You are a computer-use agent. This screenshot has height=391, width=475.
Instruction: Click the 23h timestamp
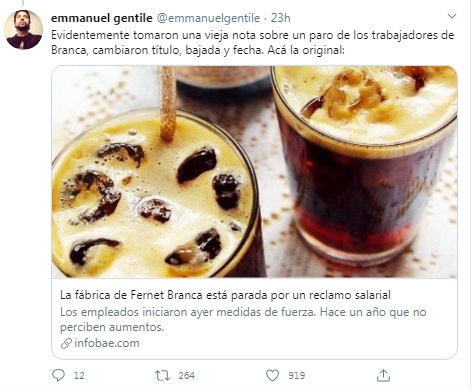tap(280, 18)
